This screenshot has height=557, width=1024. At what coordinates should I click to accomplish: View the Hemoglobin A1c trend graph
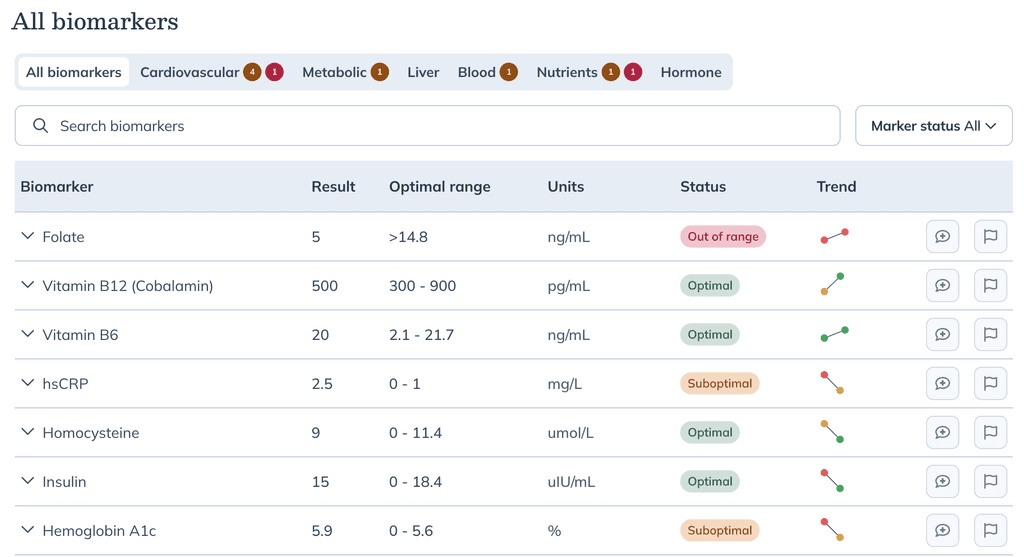pos(833,530)
